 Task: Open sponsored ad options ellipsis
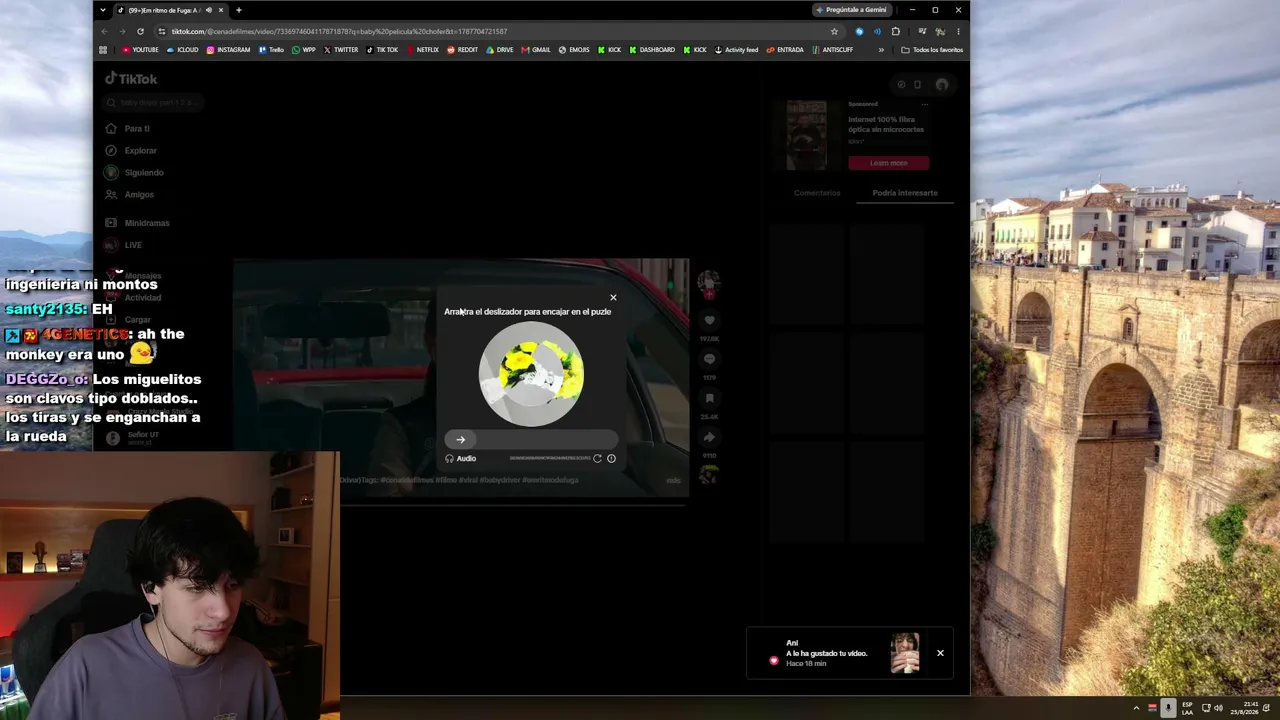point(925,104)
